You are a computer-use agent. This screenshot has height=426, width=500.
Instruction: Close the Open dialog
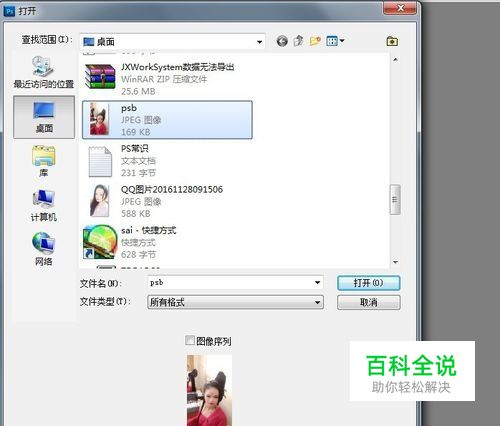[400, 8]
